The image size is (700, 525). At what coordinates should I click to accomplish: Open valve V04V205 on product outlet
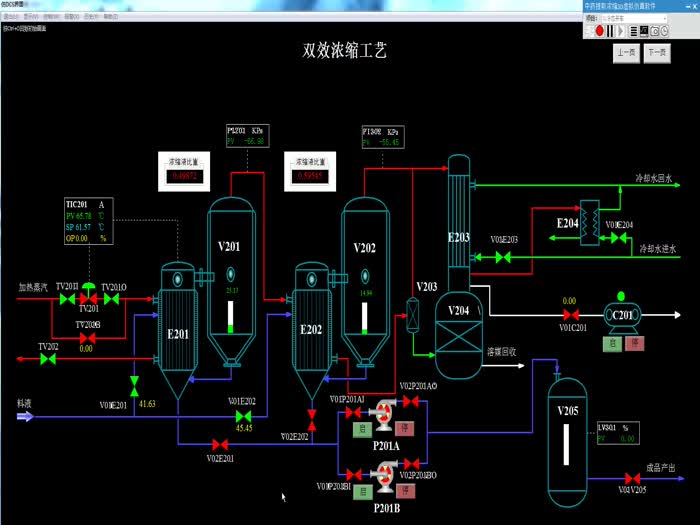631,478
